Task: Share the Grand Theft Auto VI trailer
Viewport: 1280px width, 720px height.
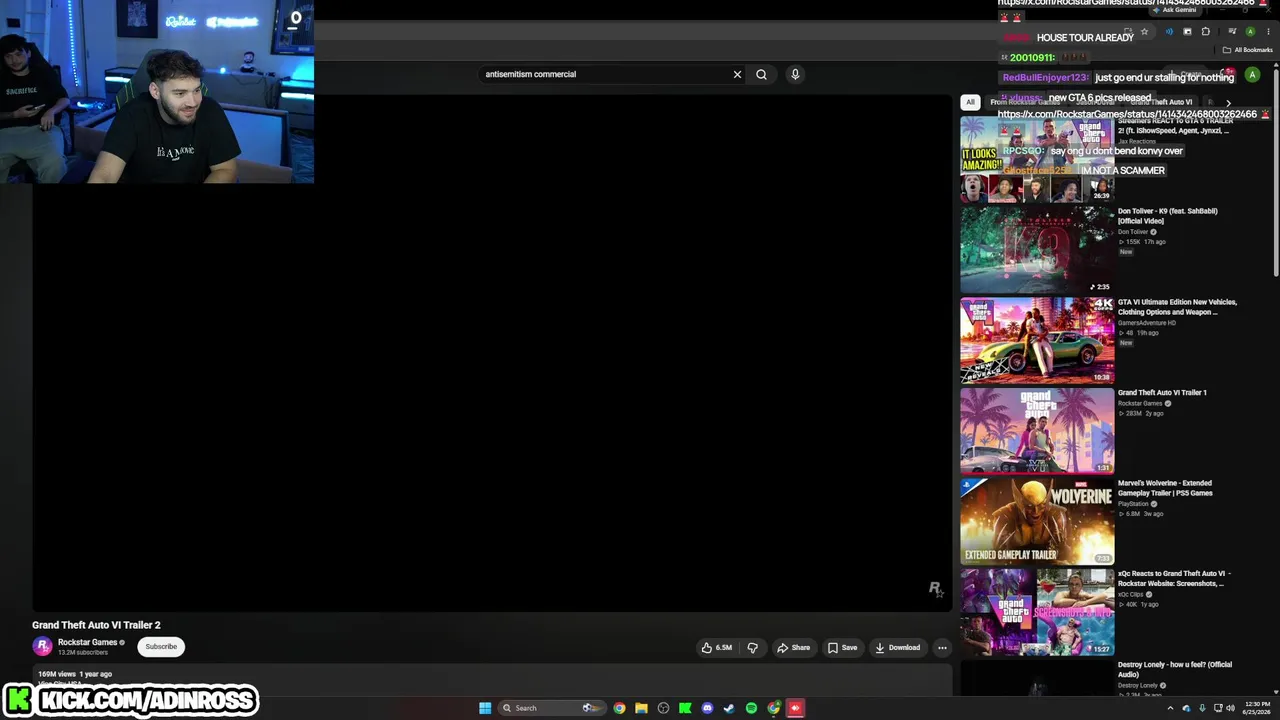Action: coord(794,647)
